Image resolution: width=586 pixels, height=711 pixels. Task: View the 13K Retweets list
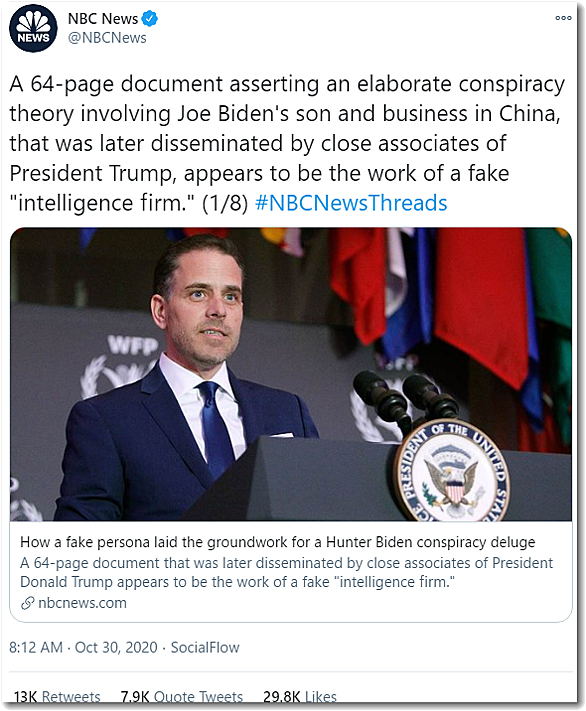[x=57, y=696]
